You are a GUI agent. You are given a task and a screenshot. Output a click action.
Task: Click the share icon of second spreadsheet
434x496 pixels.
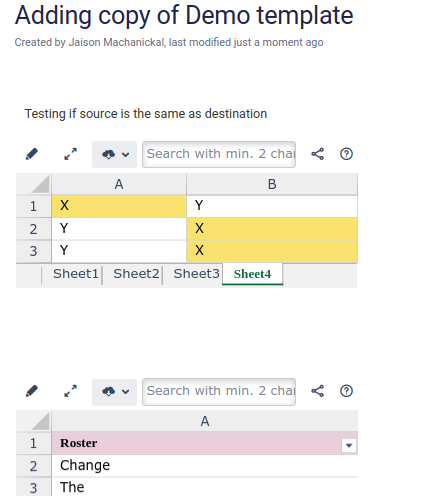pos(317,391)
